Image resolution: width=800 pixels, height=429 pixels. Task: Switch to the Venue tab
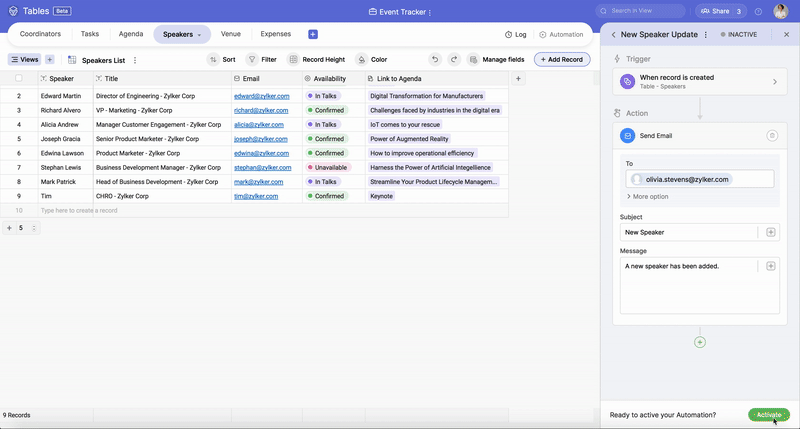pos(230,34)
